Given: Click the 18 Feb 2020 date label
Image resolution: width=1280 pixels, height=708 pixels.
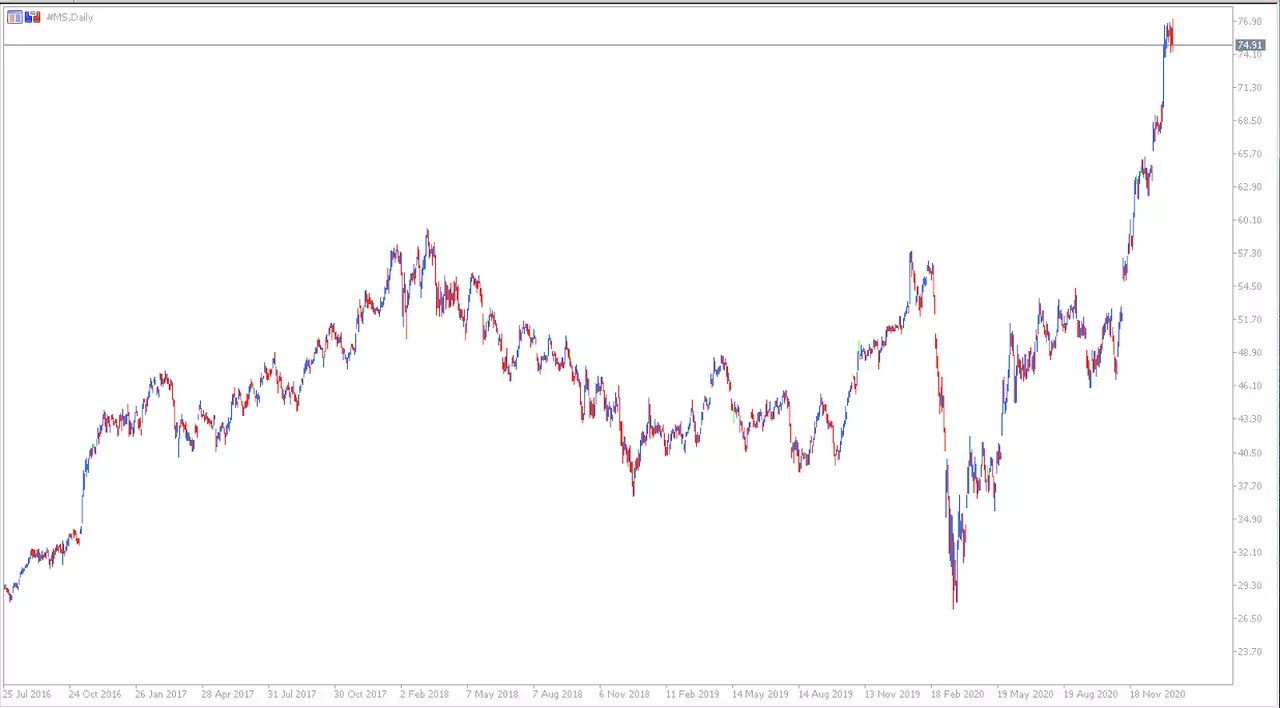Looking at the screenshot, I should point(956,693).
